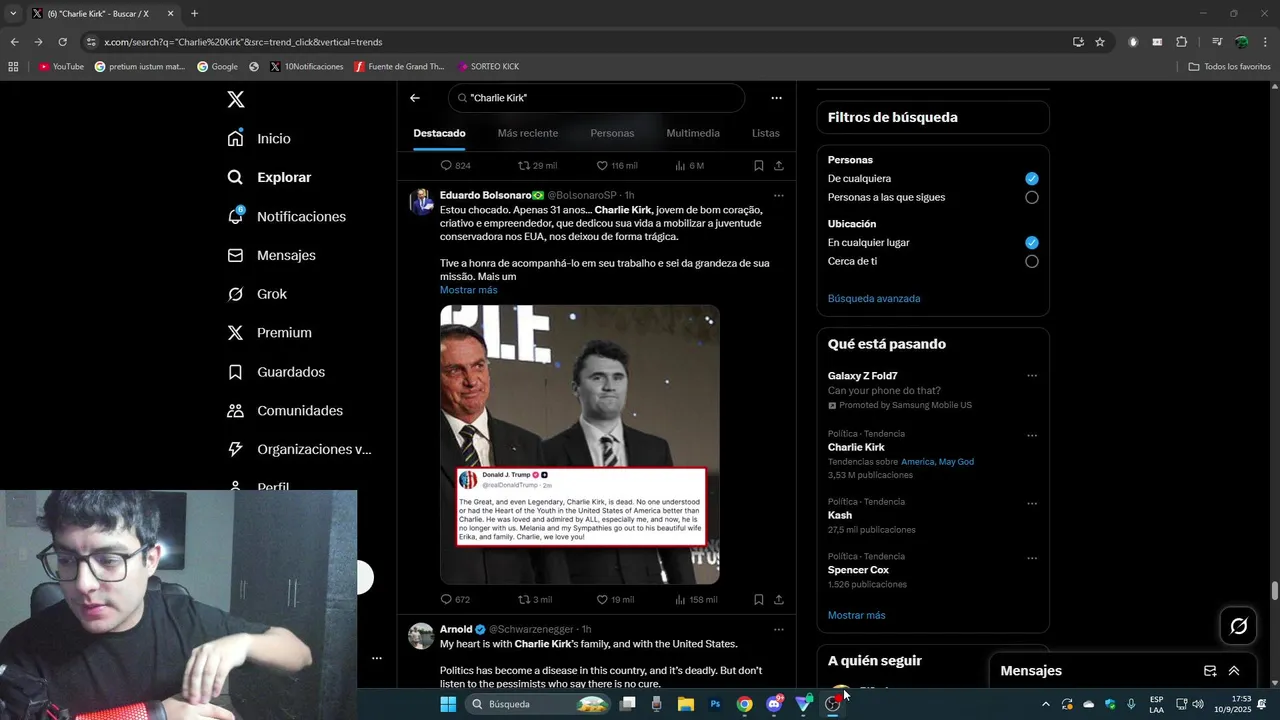The height and width of the screenshot is (720, 1280).
Task: Open YouTube bookmark in bookmarks bar
Action: (x=61, y=67)
